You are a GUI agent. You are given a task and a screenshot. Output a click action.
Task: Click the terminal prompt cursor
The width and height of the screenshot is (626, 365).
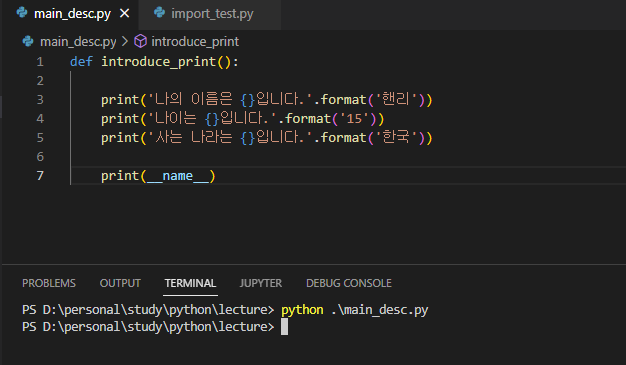pyautogui.click(x=284, y=327)
